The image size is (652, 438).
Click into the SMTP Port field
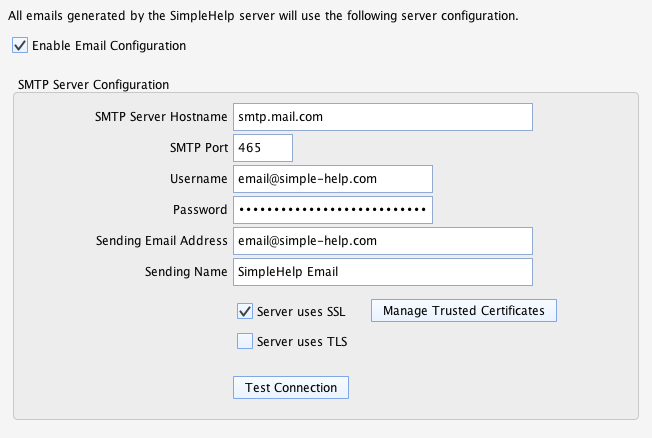point(263,148)
